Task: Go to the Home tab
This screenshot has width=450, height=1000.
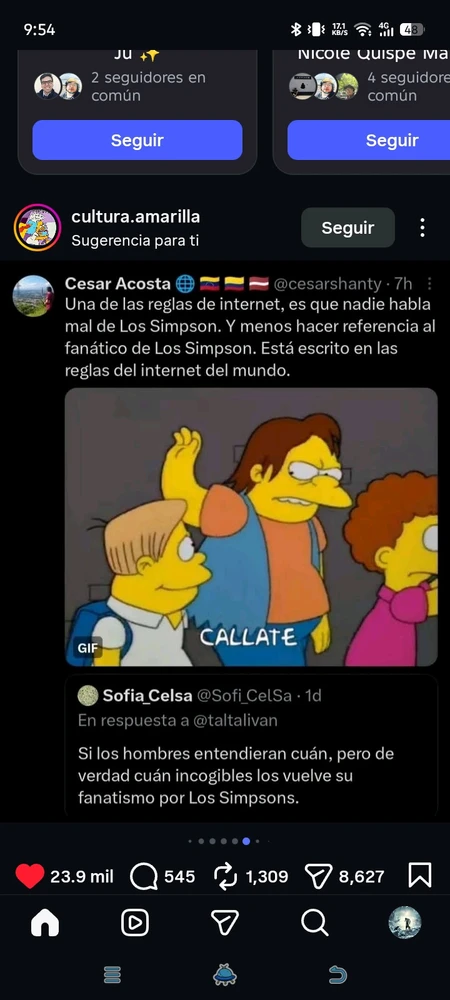Action: click(x=45, y=922)
